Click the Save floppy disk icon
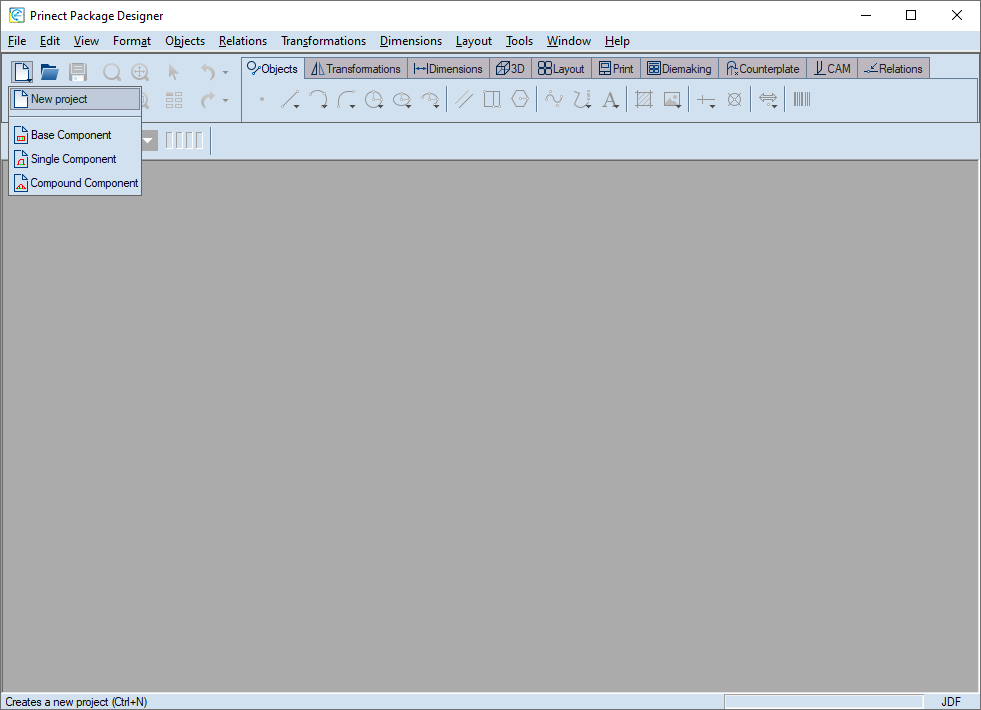 pyautogui.click(x=78, y=72)
